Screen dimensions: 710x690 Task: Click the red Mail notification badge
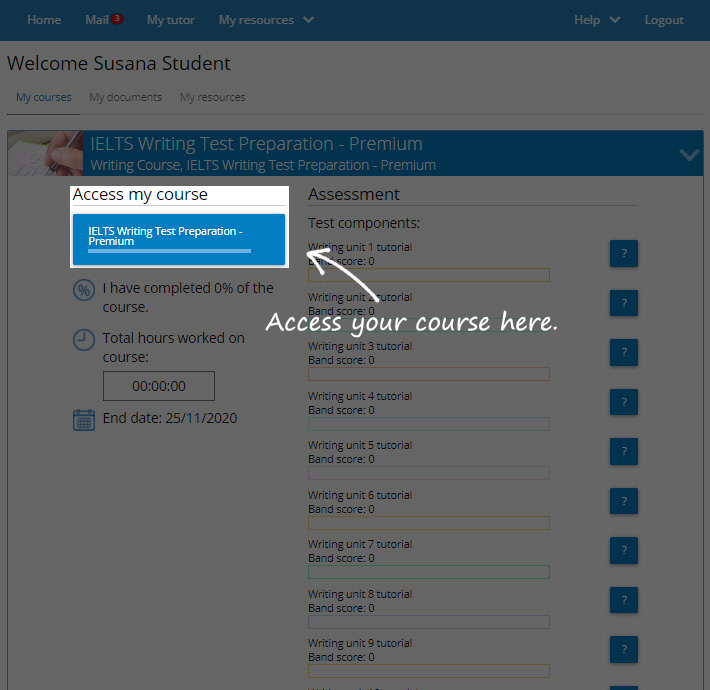click(x=117, y=18)
